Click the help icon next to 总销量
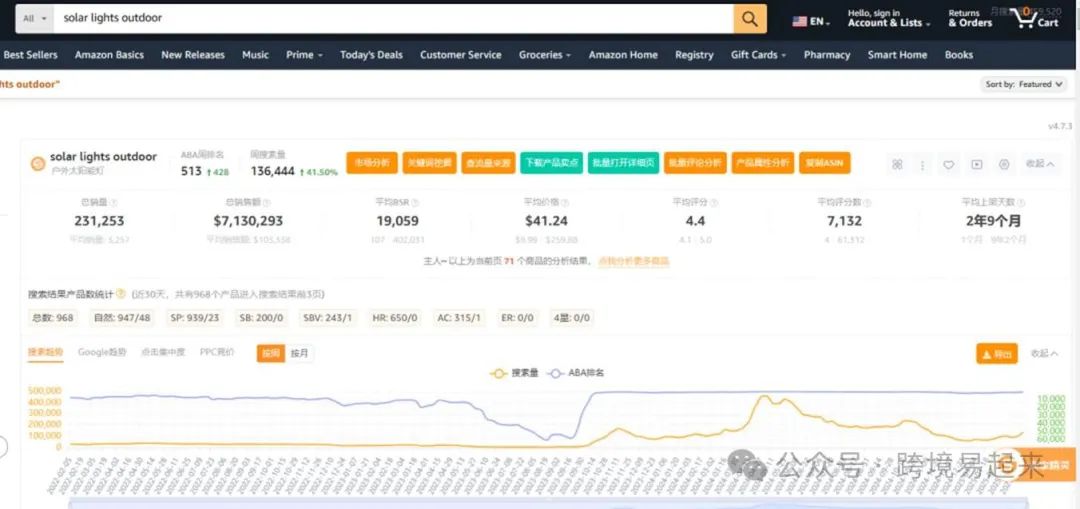The width and height of the screenshot is (1080, 509). [x=114, y=202]
